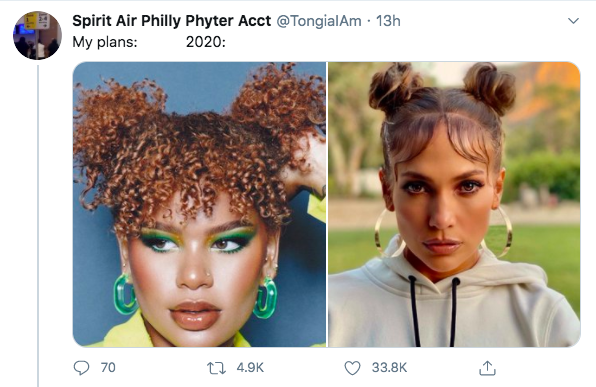Open the author's round profile avatar

click(x=37, y=35)
